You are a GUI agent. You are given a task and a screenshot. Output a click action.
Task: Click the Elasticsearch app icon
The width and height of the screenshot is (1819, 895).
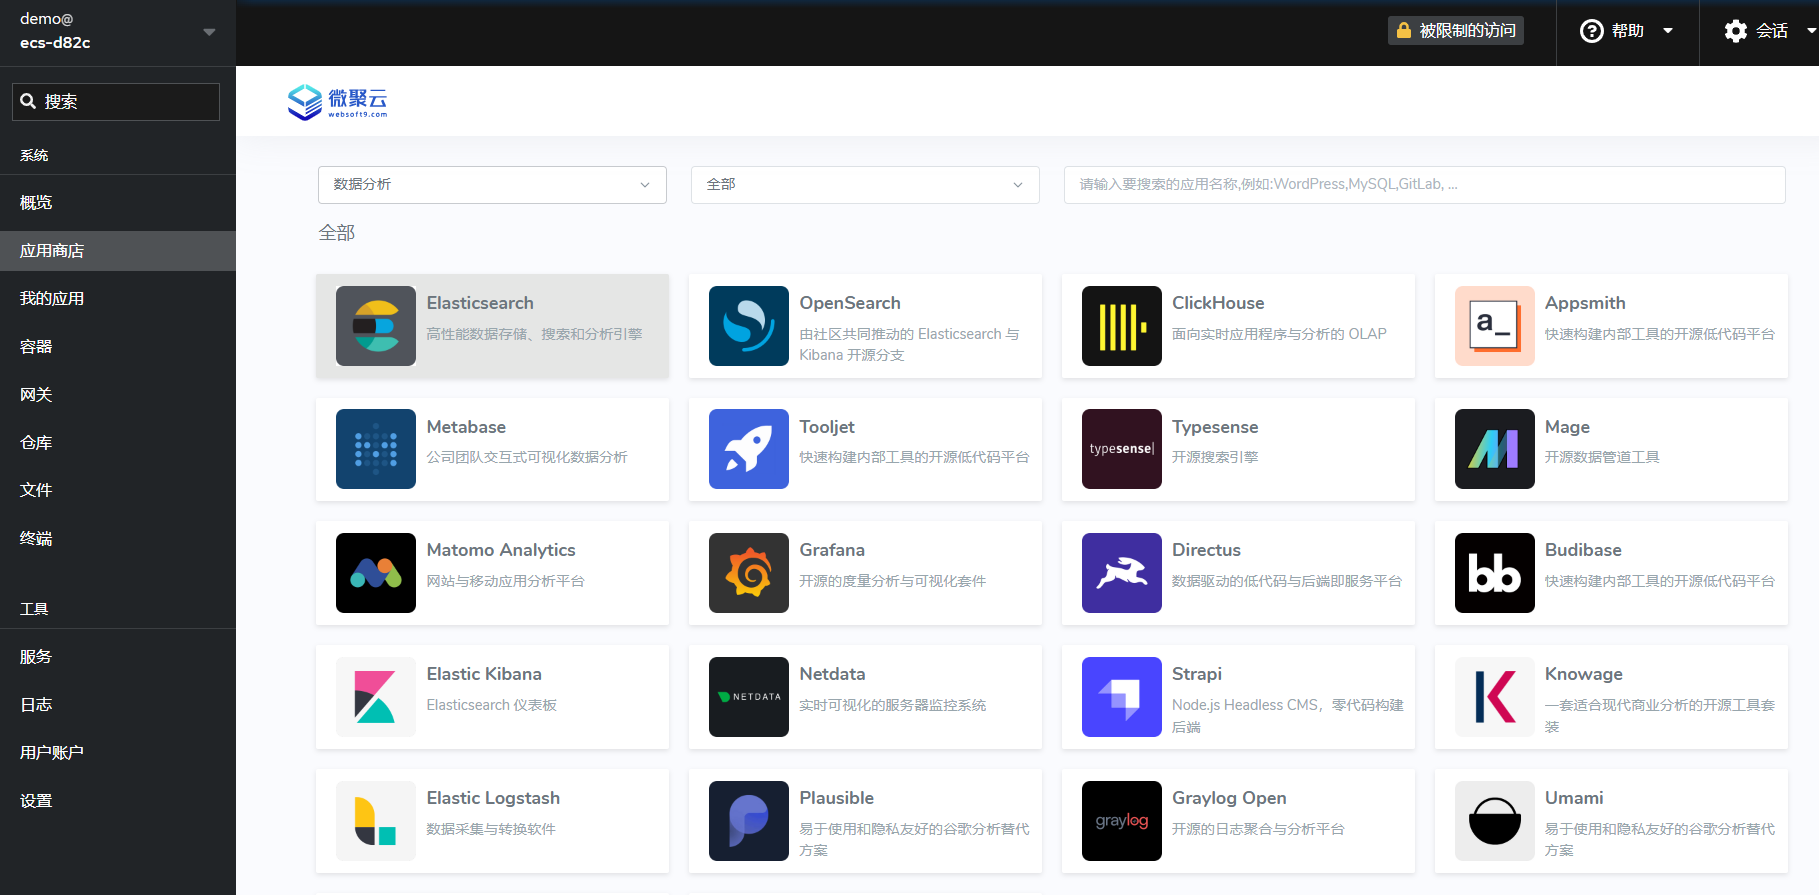(x=376, y=326)
